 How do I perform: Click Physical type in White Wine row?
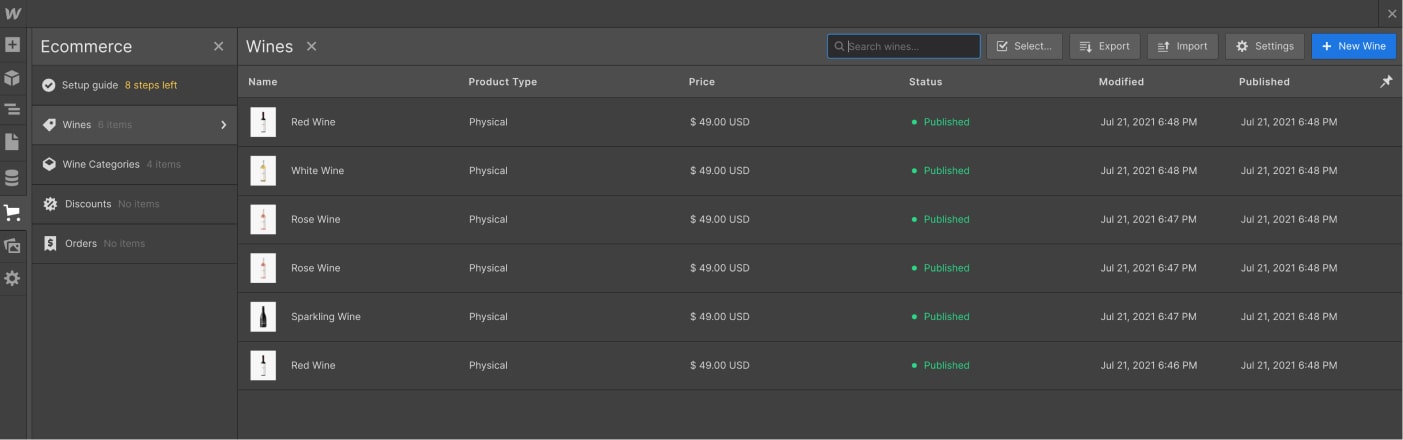point(488,171)
